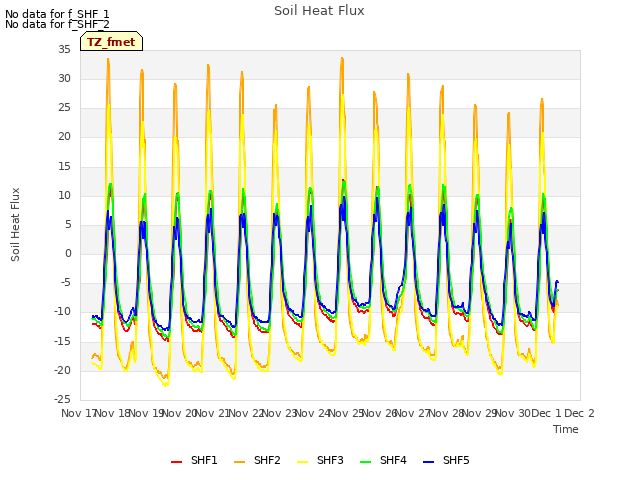This screenshot has height=480, width=640.
Task: Click the 0 y-axis tick label
Action: coord(68,253)
